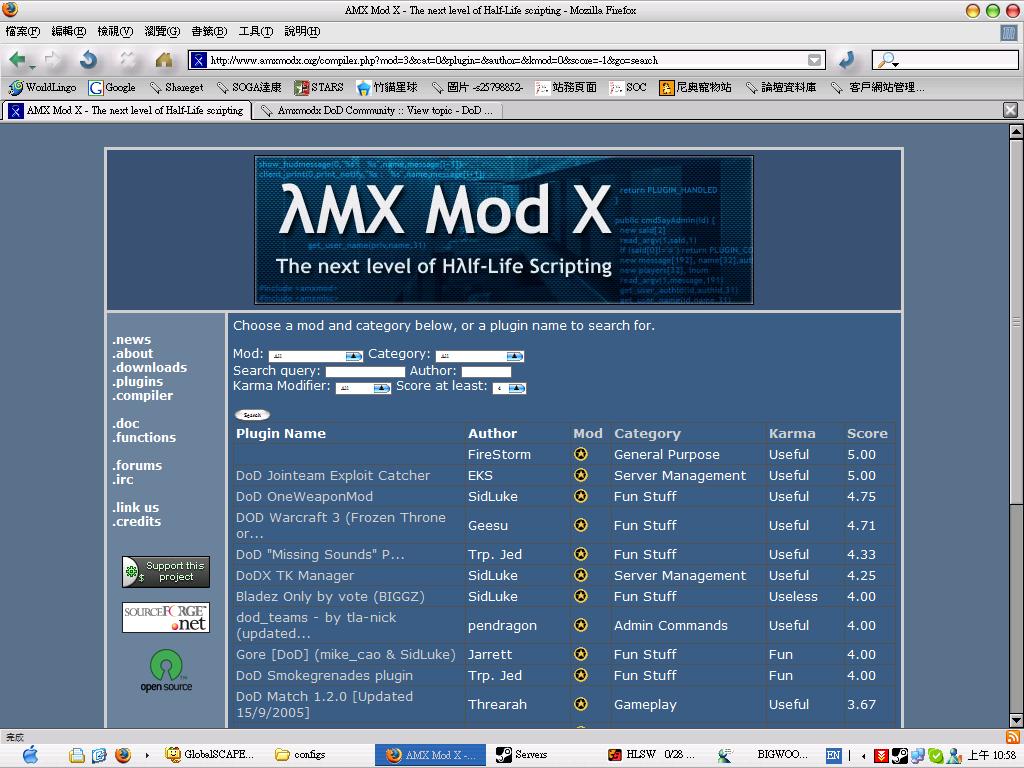Expand the address bar history dropdown
Screen dimensions: 1024x768
814,60
